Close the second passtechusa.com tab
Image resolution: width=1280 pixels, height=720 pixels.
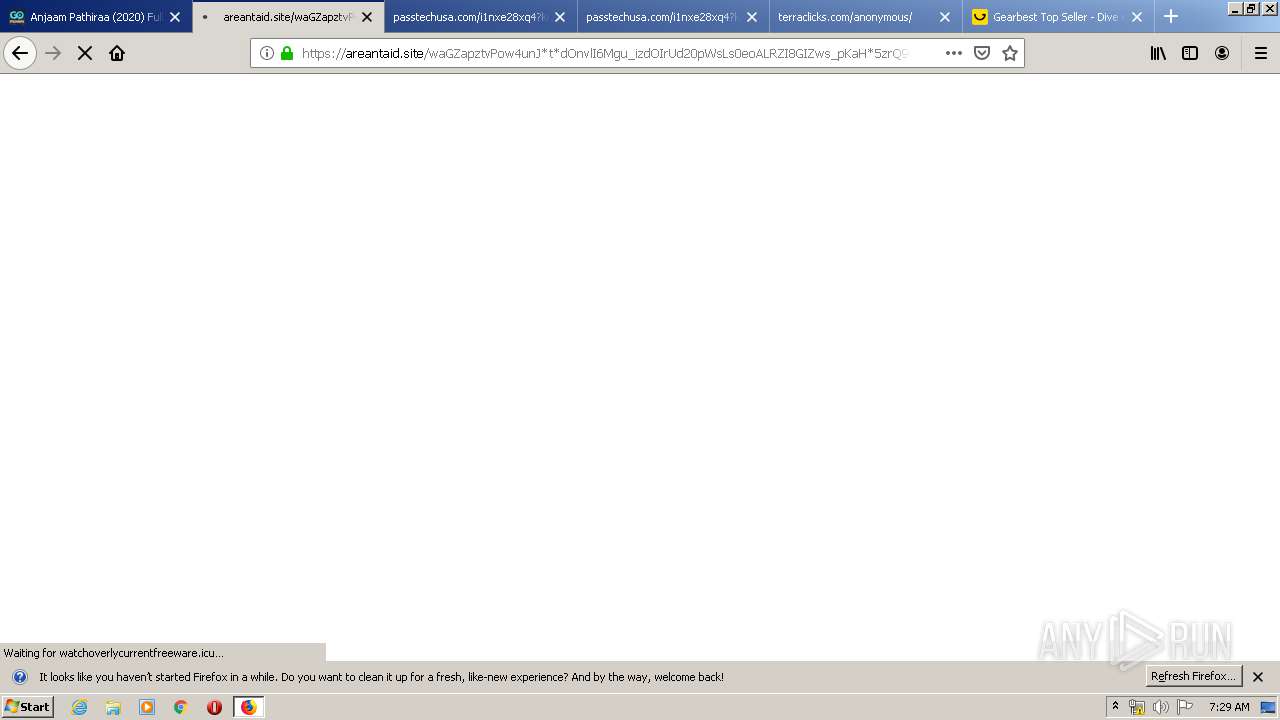[752, 17]
